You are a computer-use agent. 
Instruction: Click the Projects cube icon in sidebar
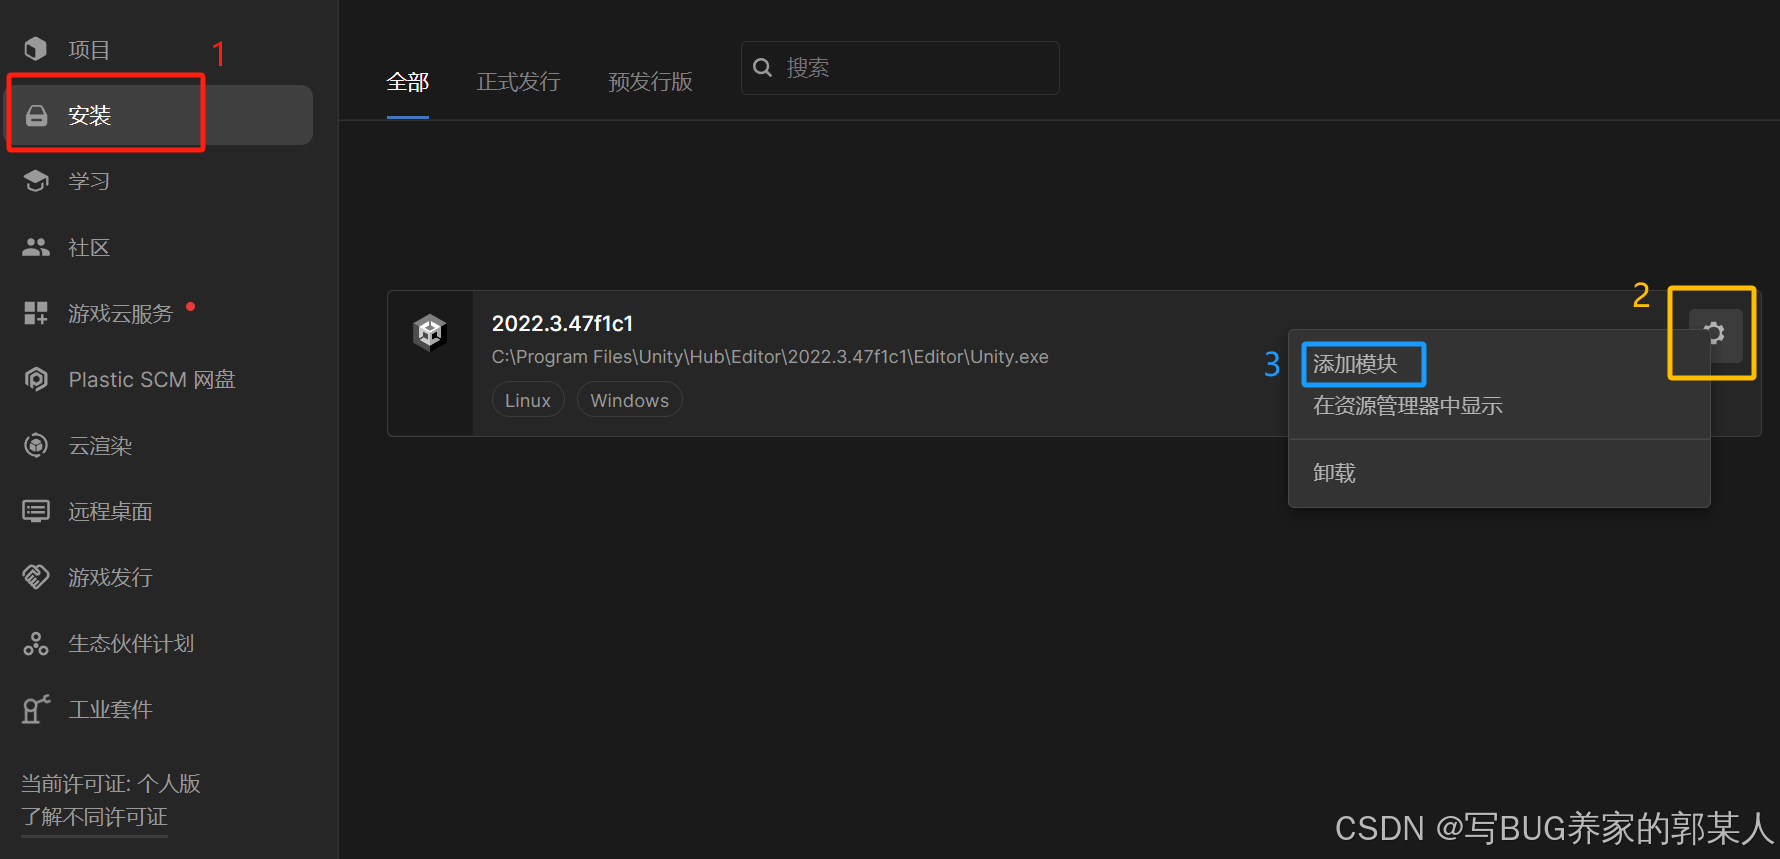36,49
